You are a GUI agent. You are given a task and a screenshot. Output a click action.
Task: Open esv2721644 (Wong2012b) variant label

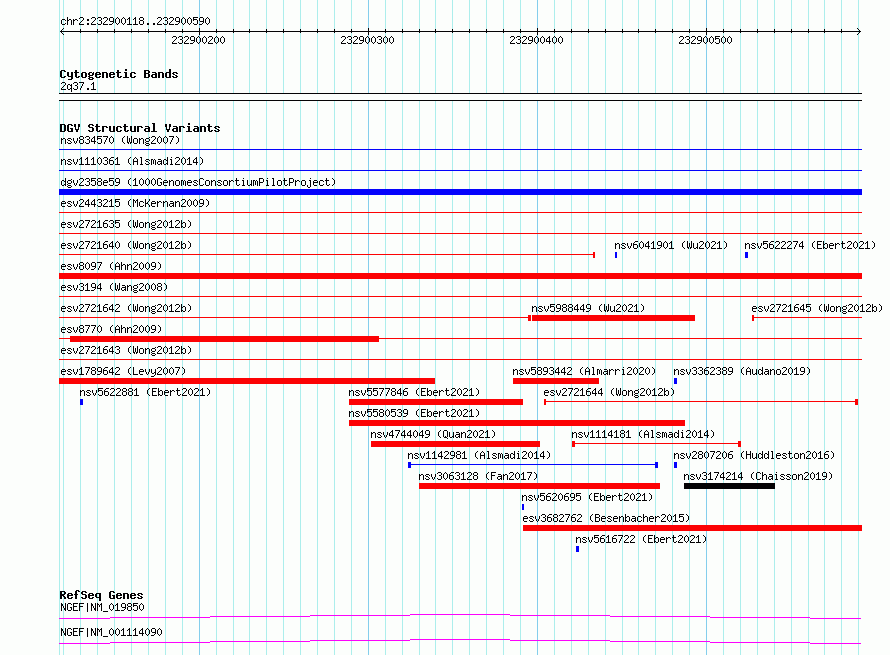pos(609,392)
